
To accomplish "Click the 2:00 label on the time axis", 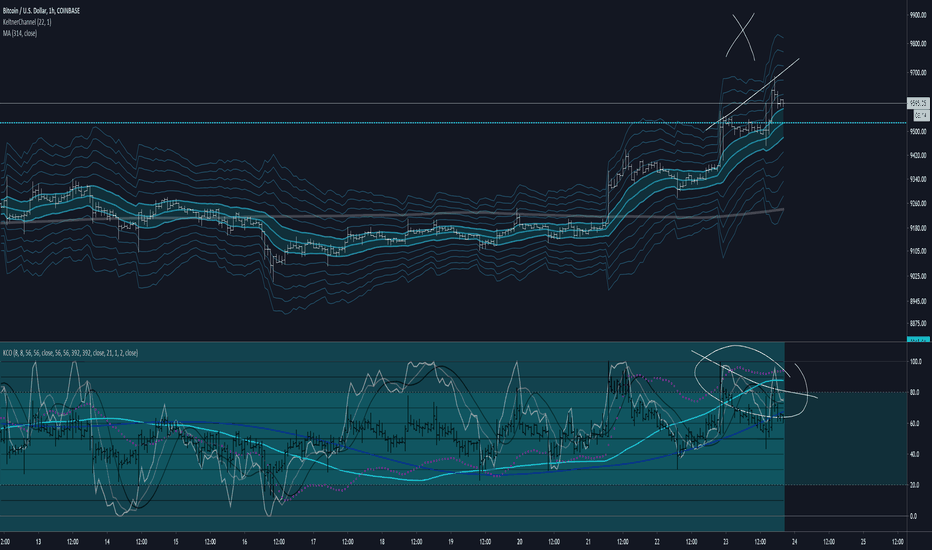I will click(5, 542).
